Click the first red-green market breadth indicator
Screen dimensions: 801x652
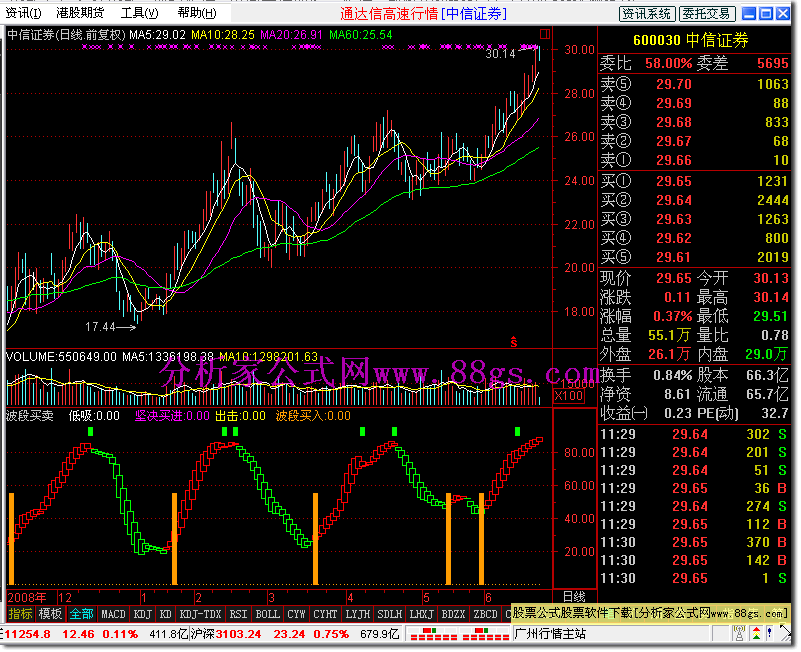(x=434, y=634)
